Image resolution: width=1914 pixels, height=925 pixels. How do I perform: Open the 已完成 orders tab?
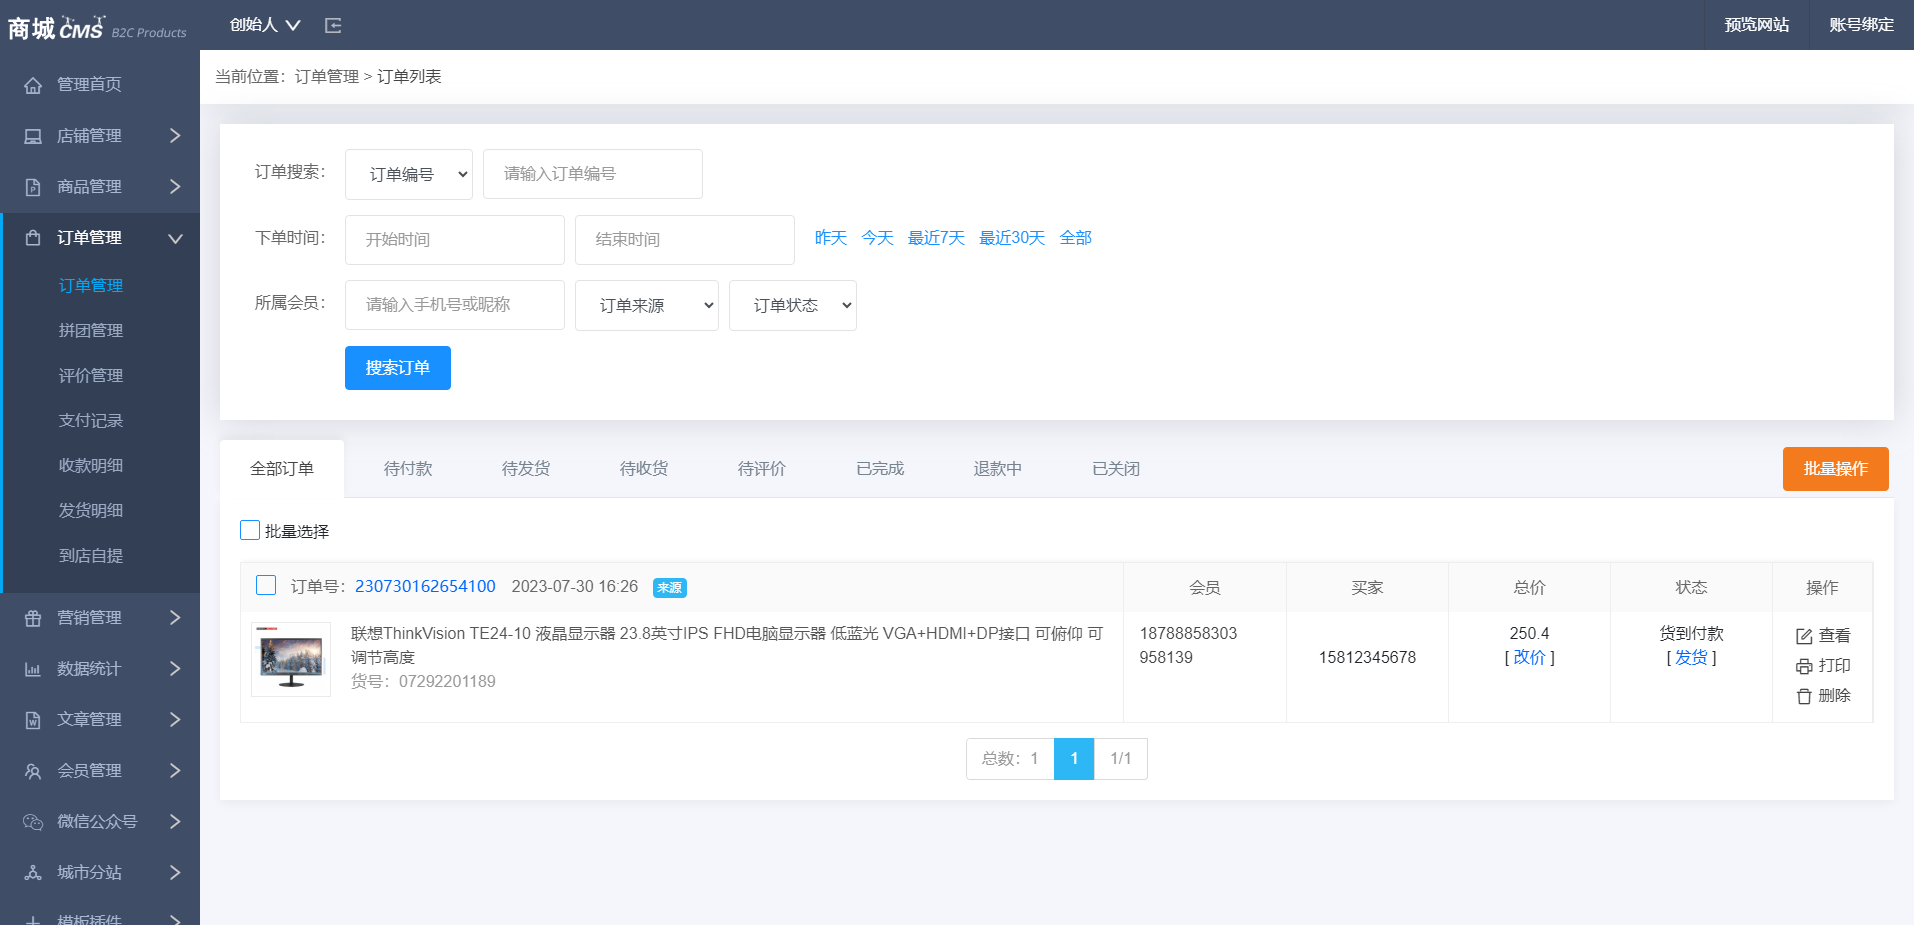click(x=878, y=468)
